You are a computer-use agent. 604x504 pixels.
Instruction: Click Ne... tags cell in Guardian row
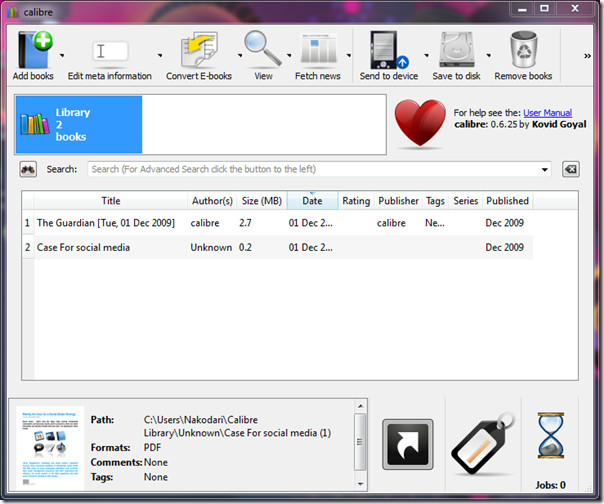(435, 223)
